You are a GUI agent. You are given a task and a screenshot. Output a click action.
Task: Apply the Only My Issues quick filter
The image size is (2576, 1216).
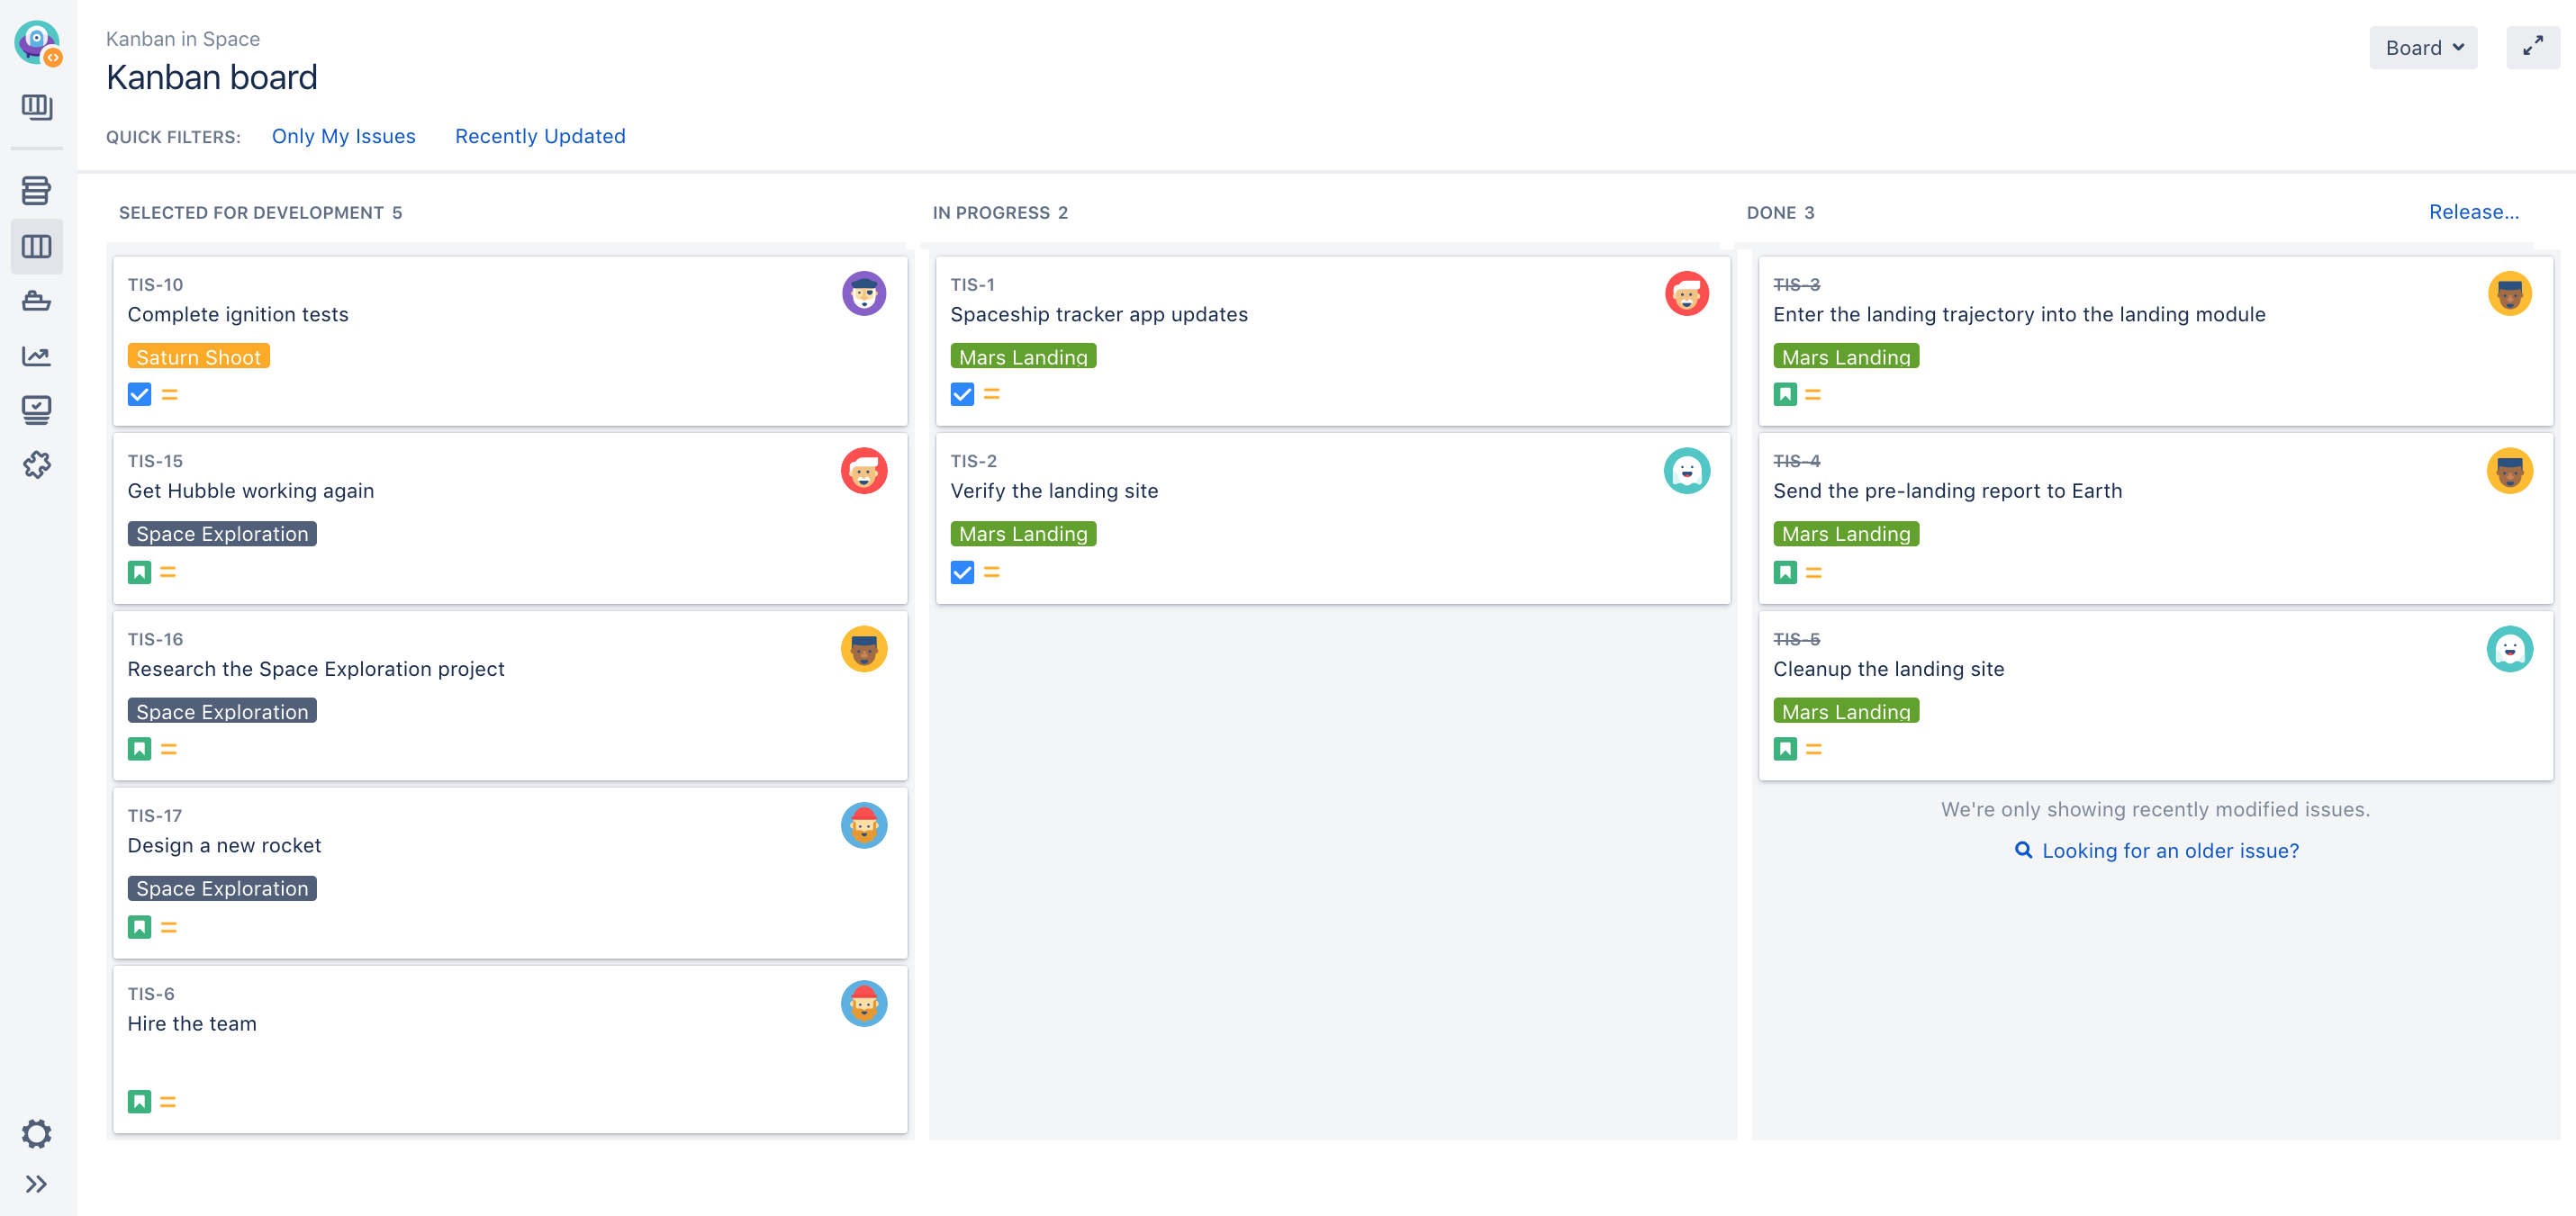pyautogui.click(x=343, y=136)
